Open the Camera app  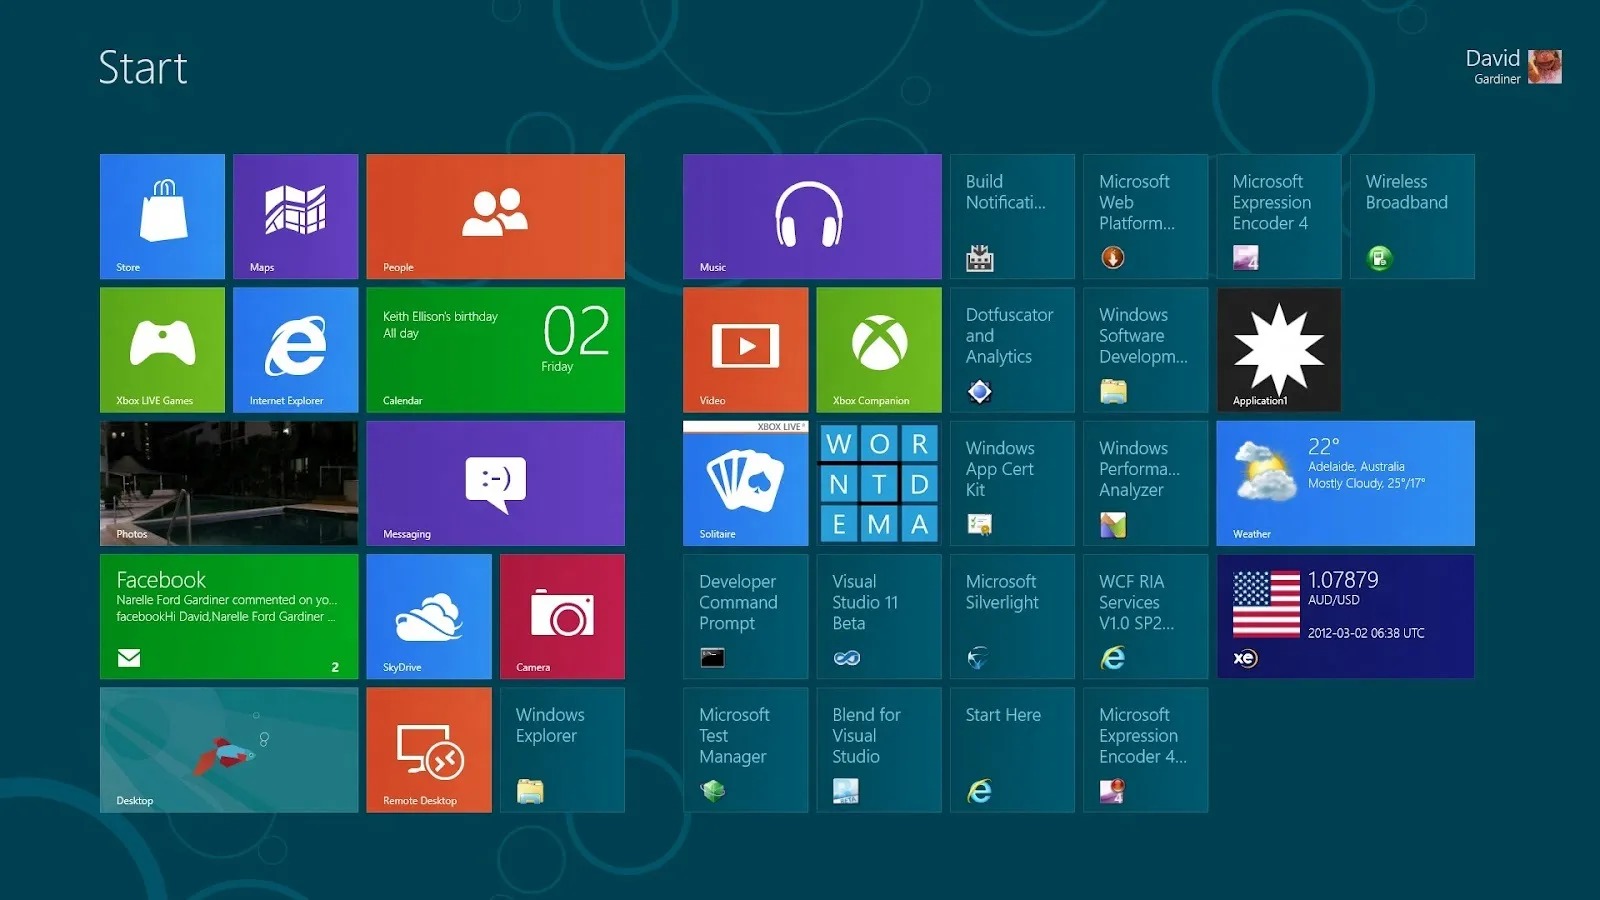point(562,616)
